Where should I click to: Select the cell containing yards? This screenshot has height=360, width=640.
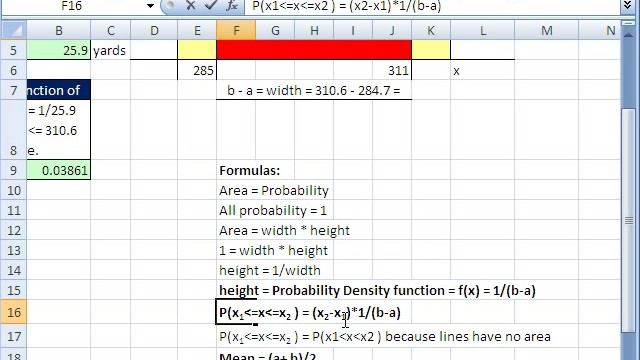click(110, 50)
